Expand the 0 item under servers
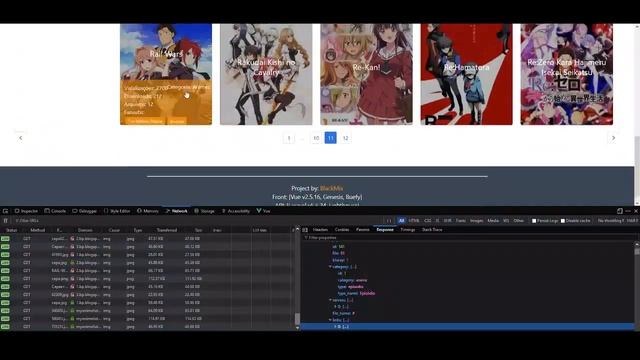Image resolution: width=640 pixels, height=360 pixels. click(x=335, y=307)
